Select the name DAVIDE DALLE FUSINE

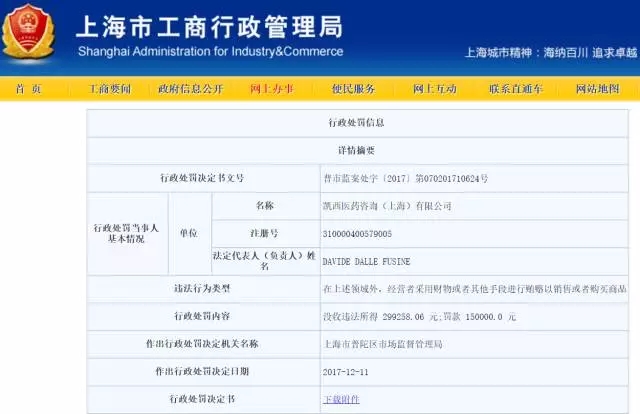point(366,262)
